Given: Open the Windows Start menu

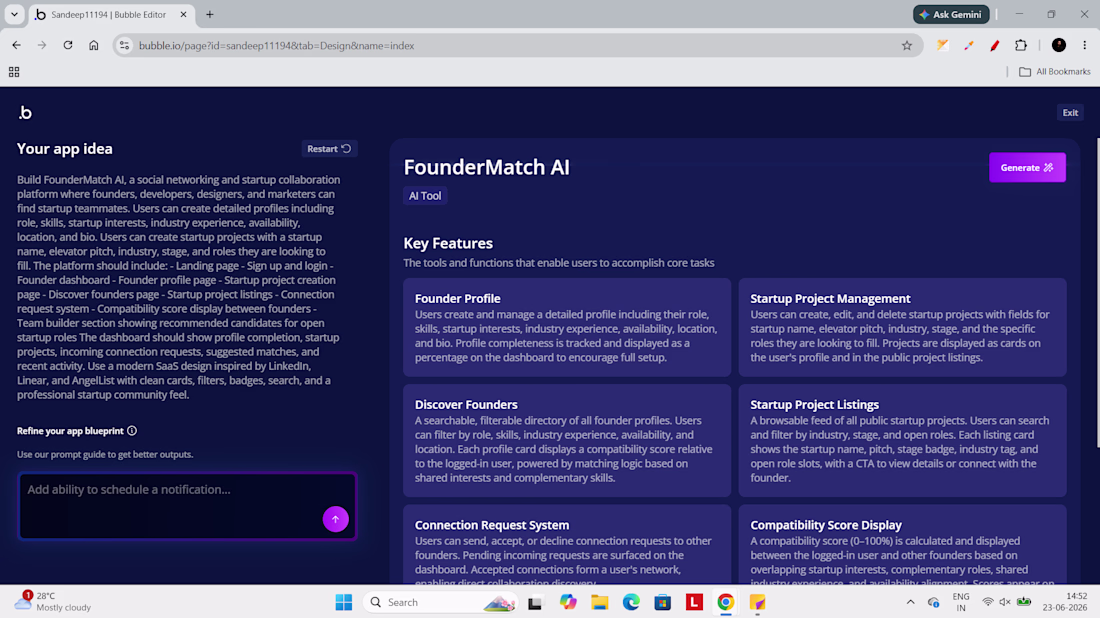Looking at the screenshot, I should 344,602.
